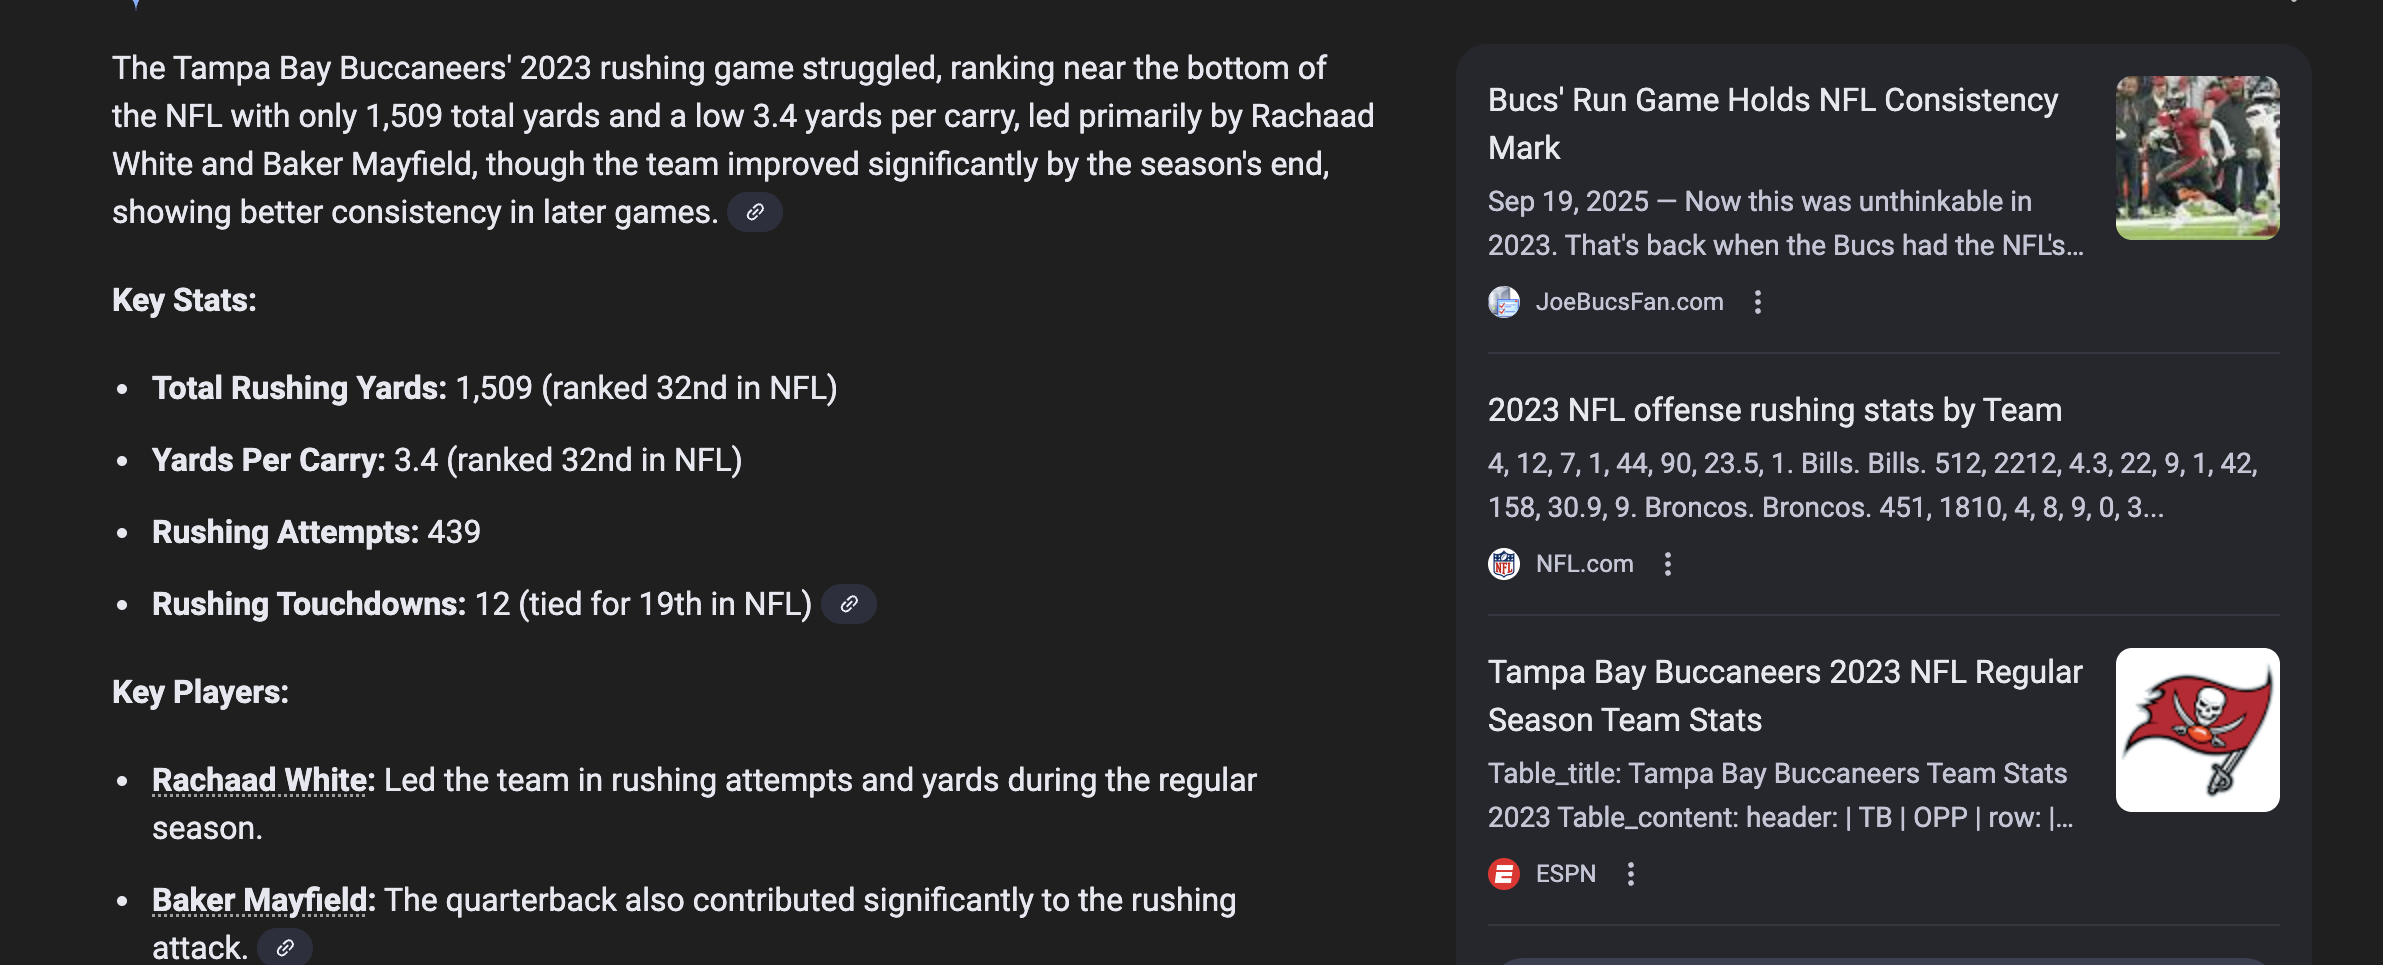This screenshot has height=965, width=2383.
Task: Click the Bucs football player photo thumbnail
Action: 2197,158
